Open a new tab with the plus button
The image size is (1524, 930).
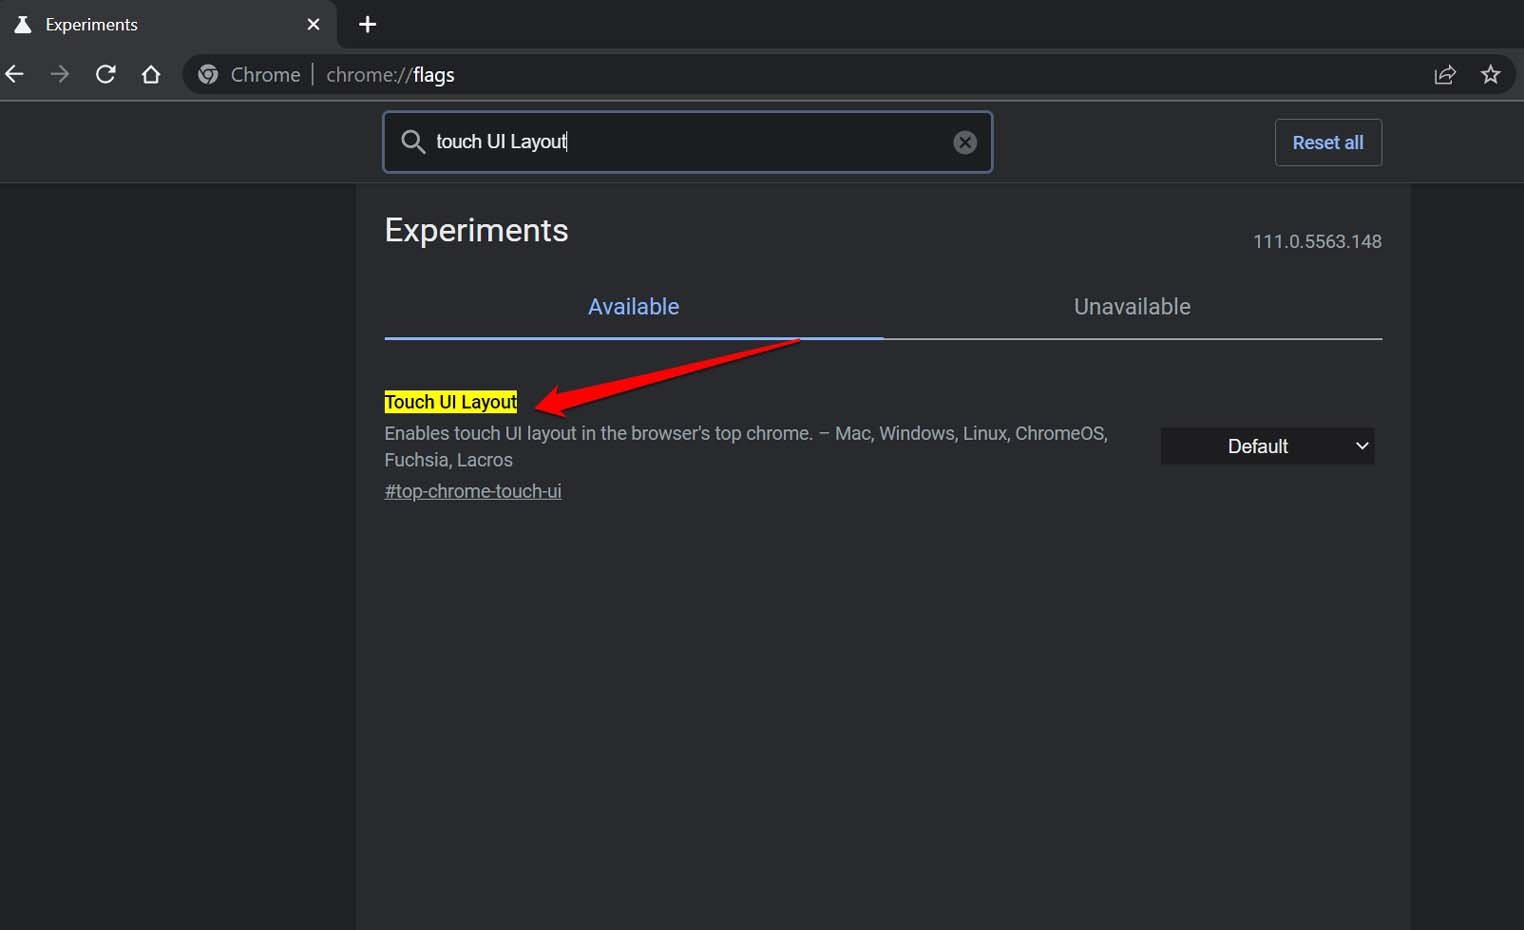click(367, 24)
